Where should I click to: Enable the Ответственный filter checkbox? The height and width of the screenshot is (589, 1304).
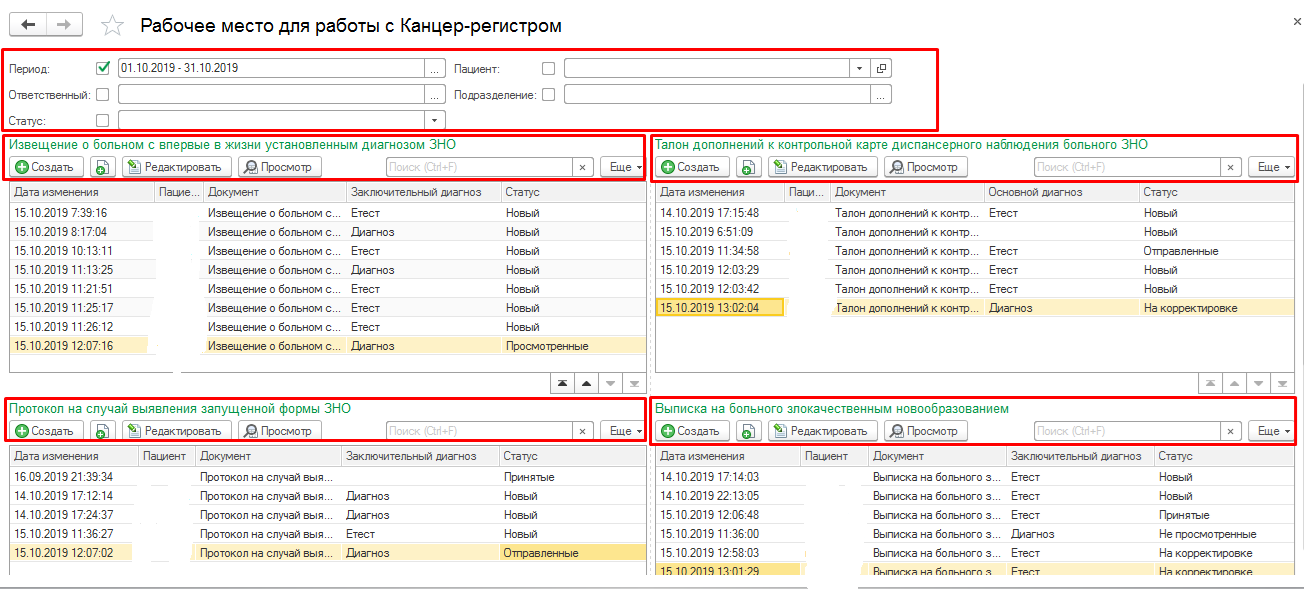tap(102, 95)
